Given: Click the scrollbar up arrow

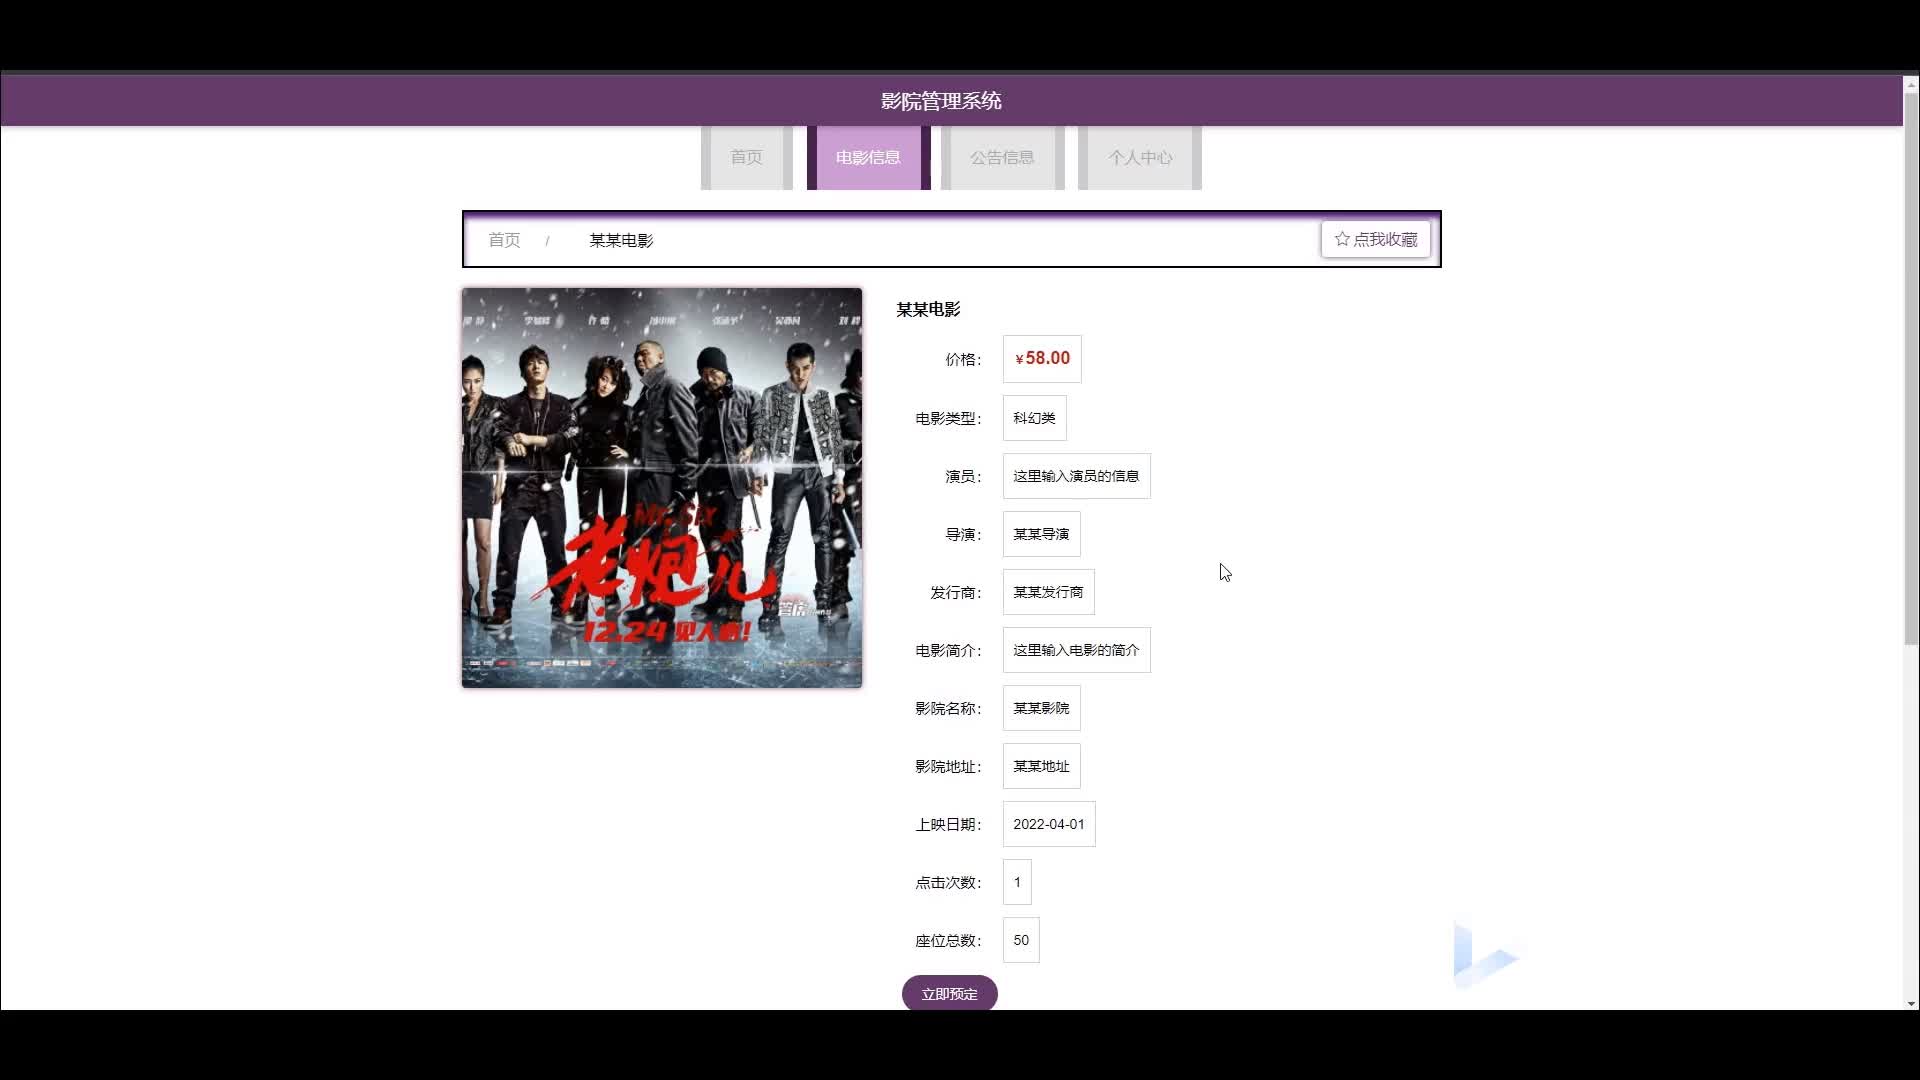Looking at the screenshot, I should coord(1911,84).
